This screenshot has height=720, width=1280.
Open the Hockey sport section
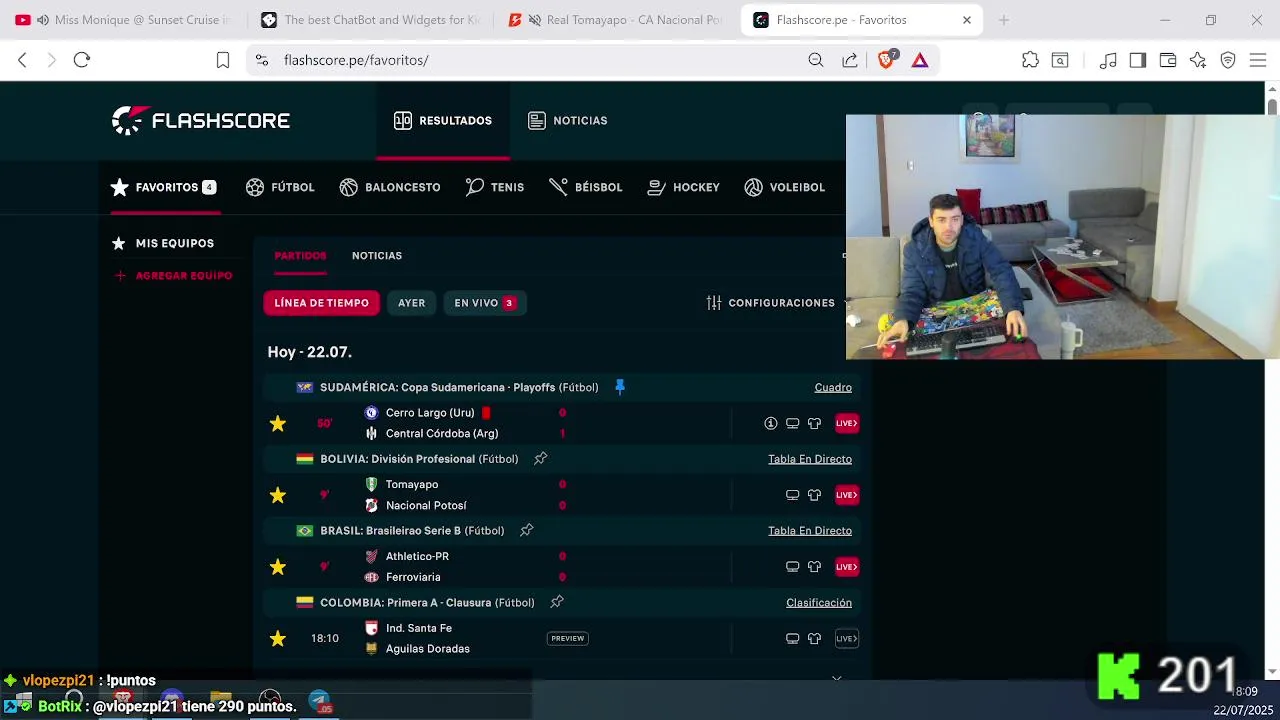684,187
